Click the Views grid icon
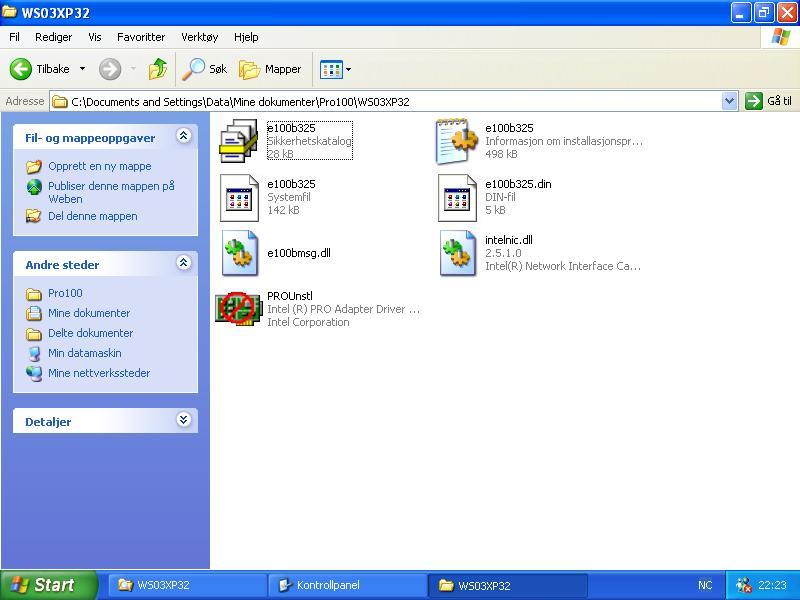This screenshot has height=600, width=800. (x=331, y=69)
